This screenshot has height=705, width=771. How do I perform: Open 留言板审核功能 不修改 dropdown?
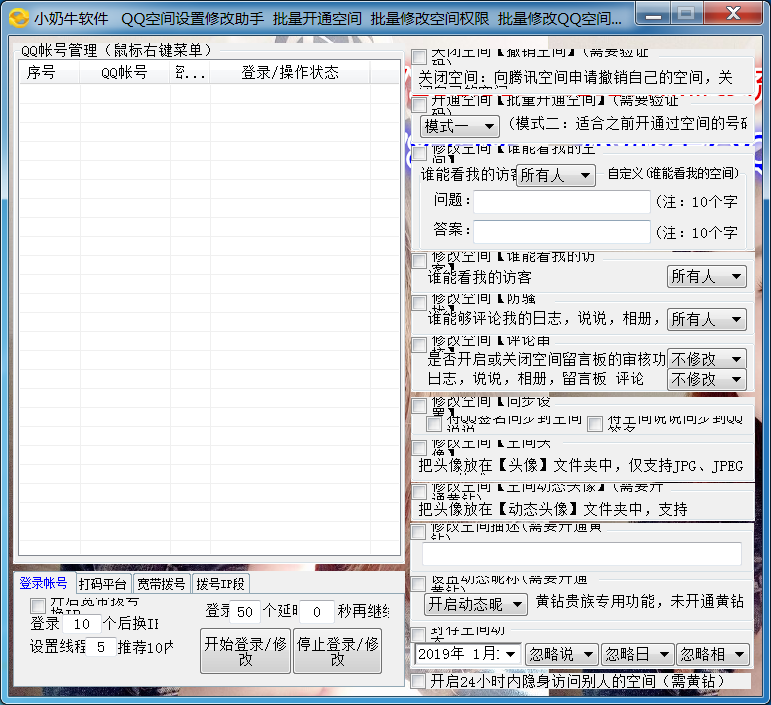coord(707,359)
